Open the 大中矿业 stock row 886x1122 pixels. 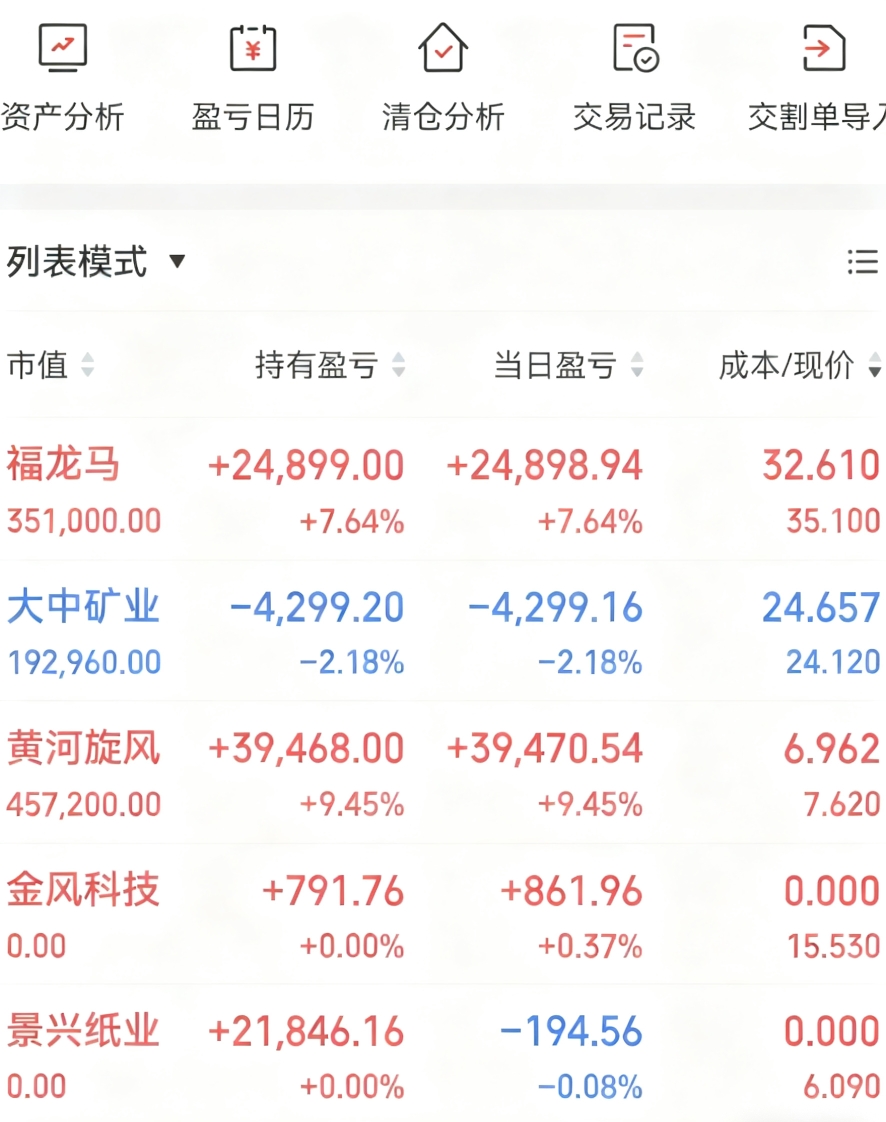pyautogui.click(x=83, y=607)
